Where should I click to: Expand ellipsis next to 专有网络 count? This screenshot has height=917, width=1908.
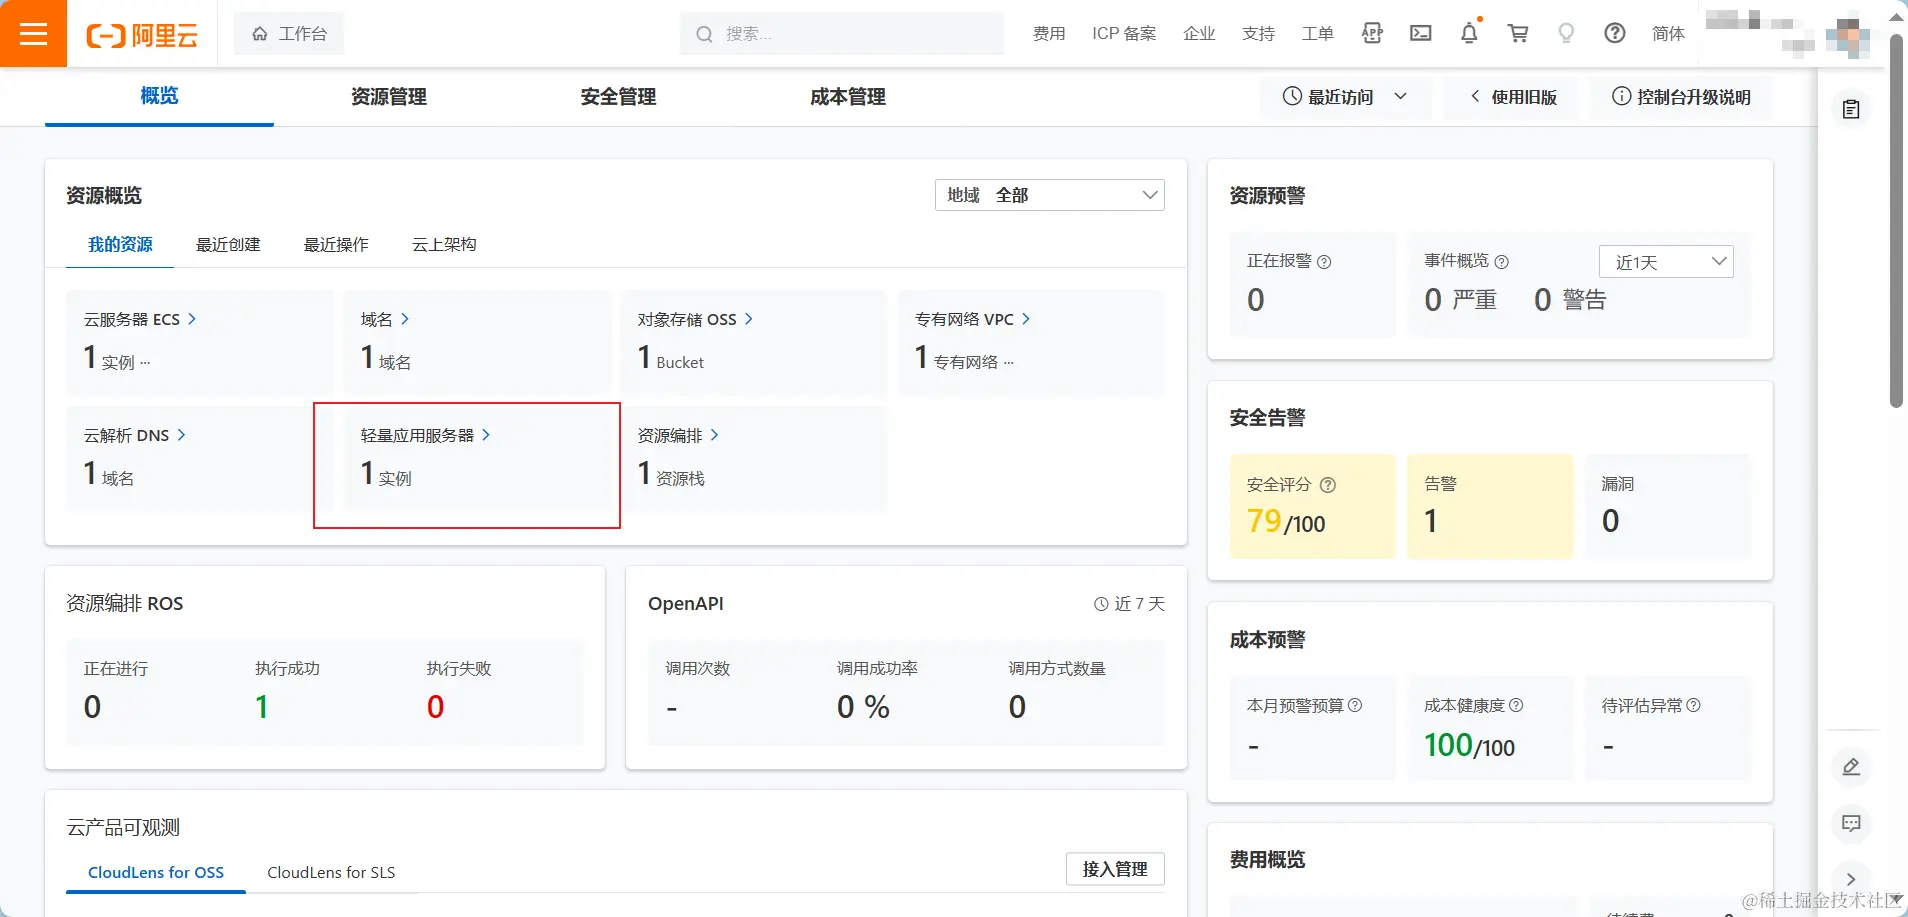(1008, 363)
